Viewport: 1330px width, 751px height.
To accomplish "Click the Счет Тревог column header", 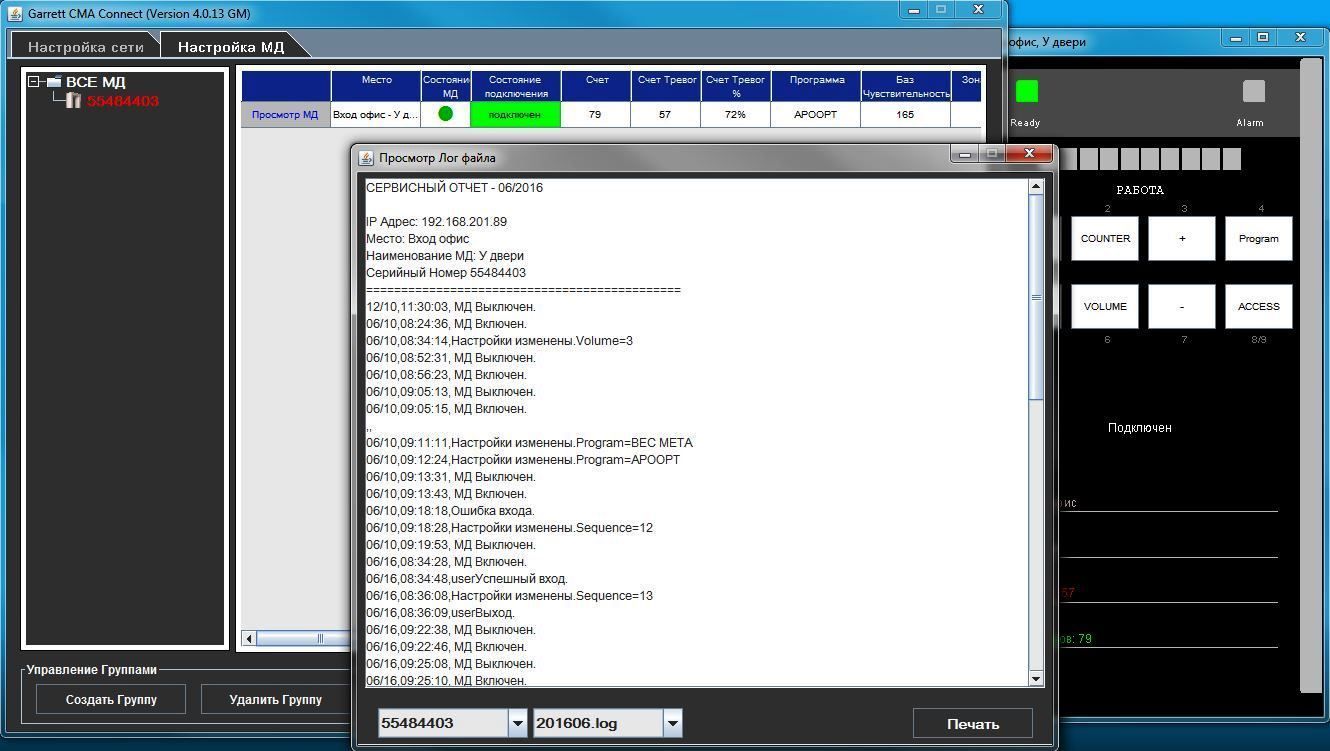I will tap(667, 86).
